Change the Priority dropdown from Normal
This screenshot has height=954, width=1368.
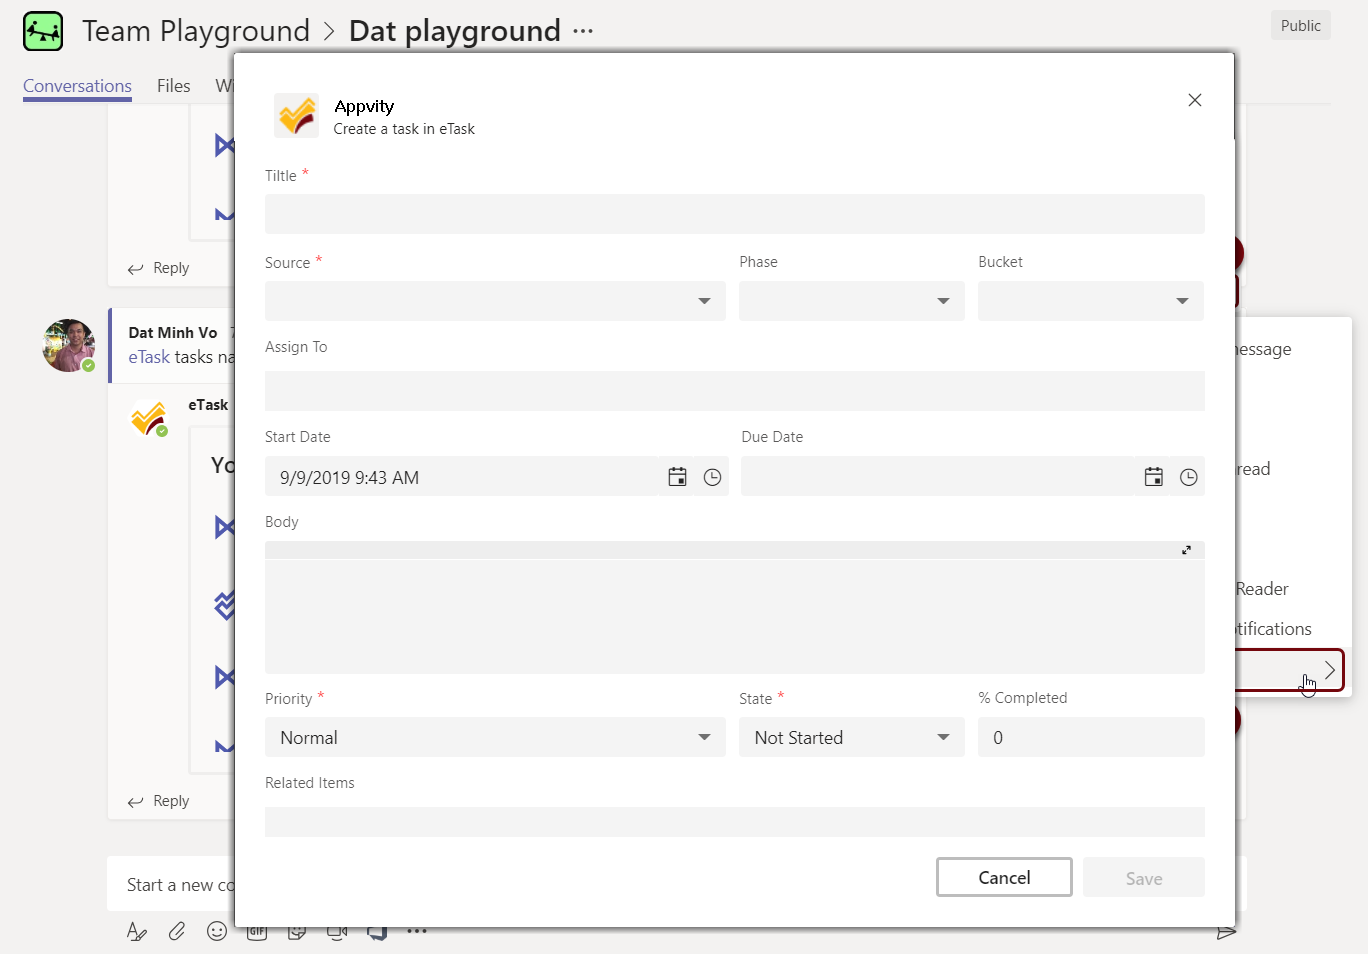click(x=495, y=737)
